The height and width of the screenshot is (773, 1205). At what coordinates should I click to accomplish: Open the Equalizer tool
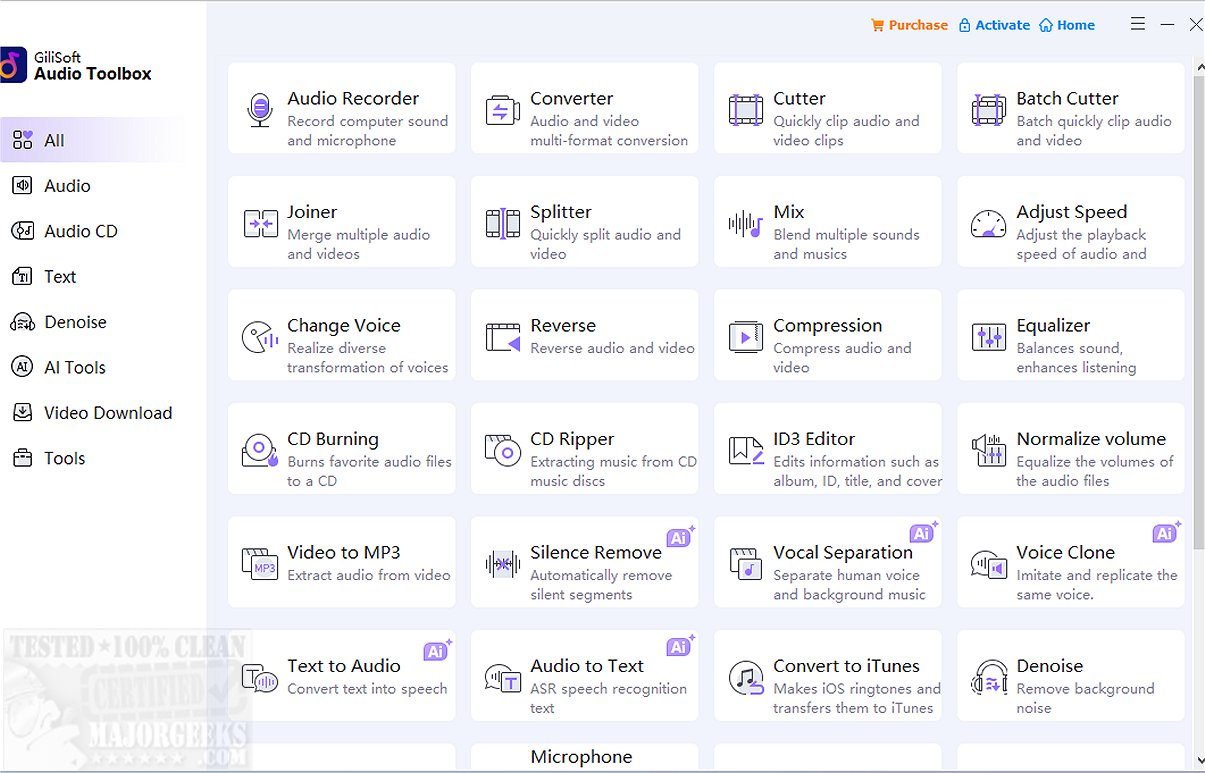pyautogui.click(x=1070, y=335)
